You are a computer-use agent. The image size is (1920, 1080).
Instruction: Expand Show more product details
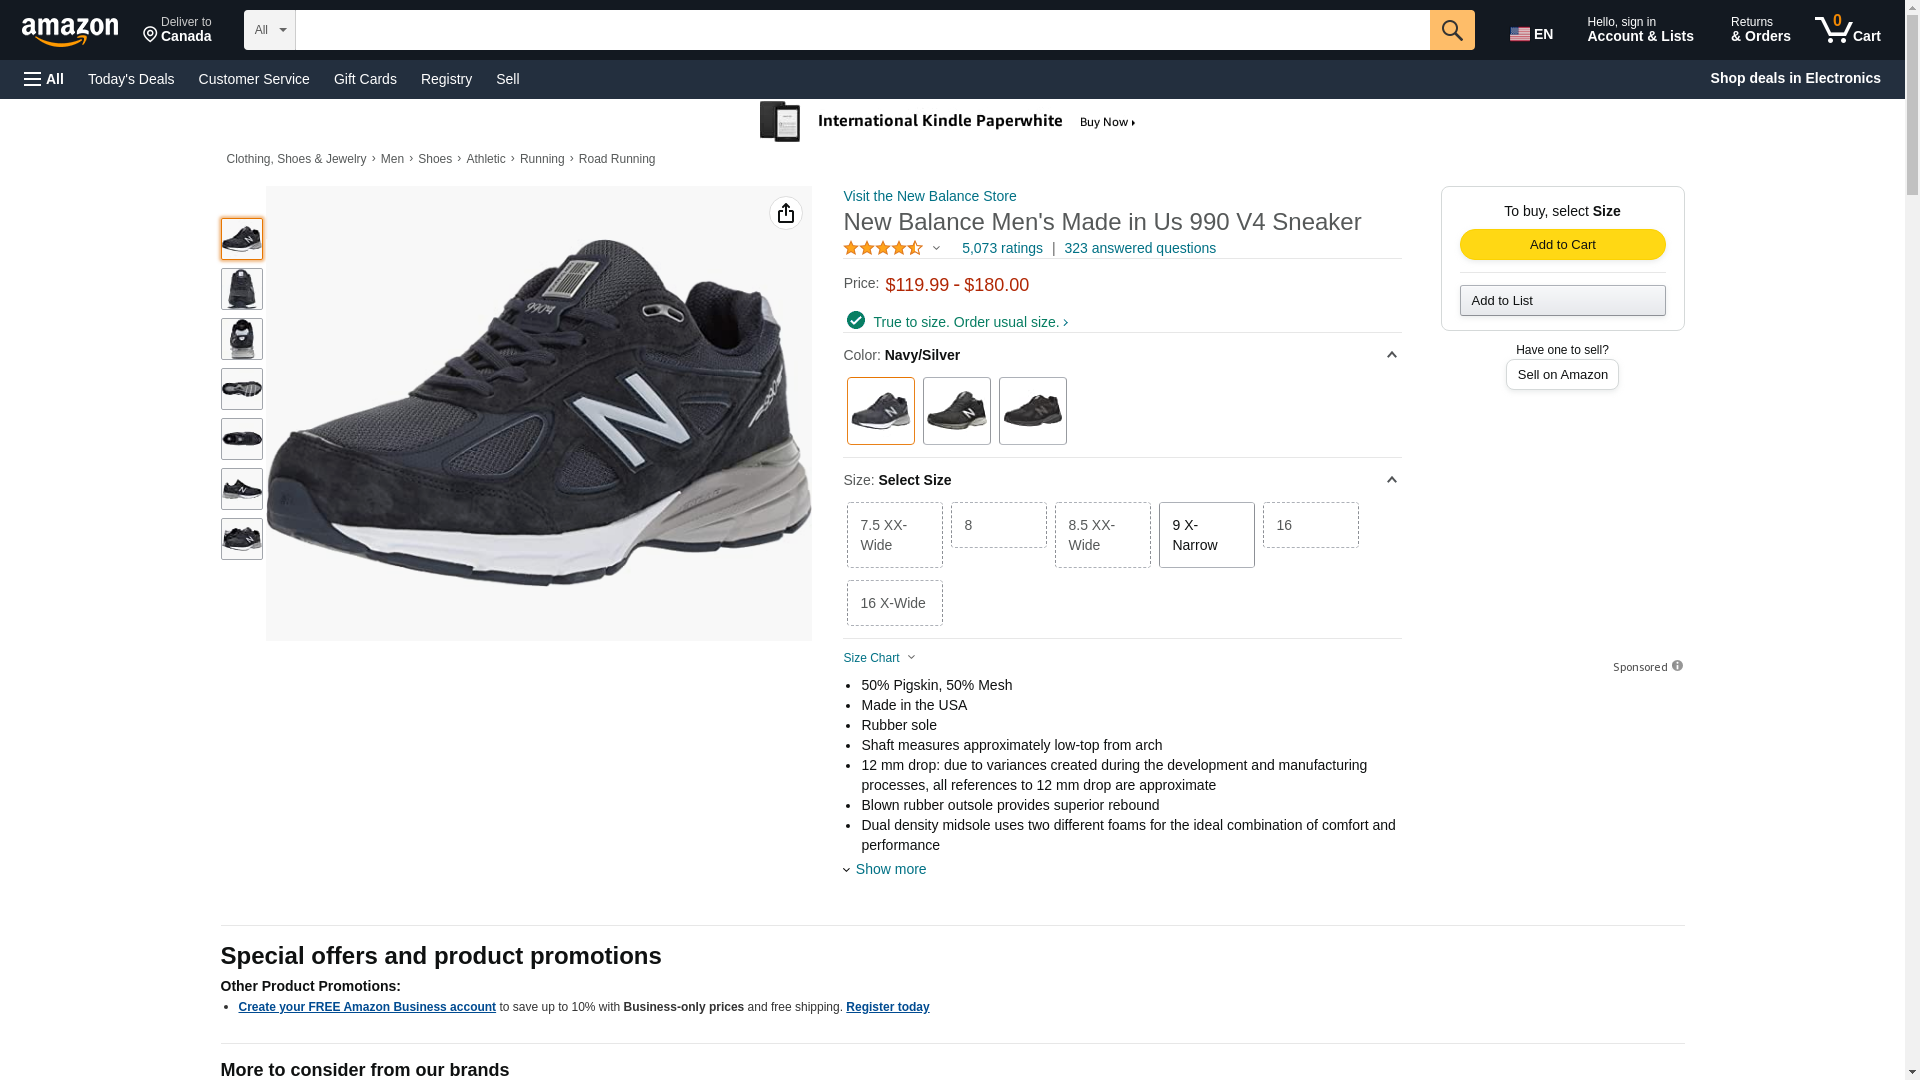click(890, 869)
